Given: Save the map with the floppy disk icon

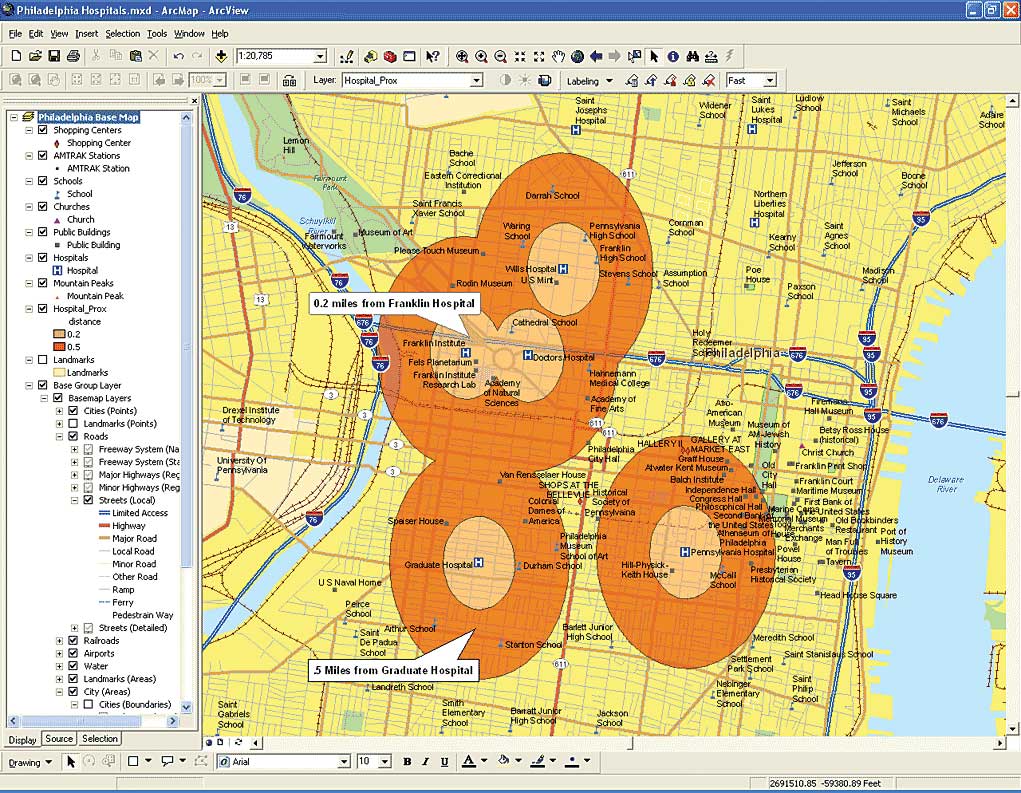Looking at the screenshot, I should pos(54,57).
